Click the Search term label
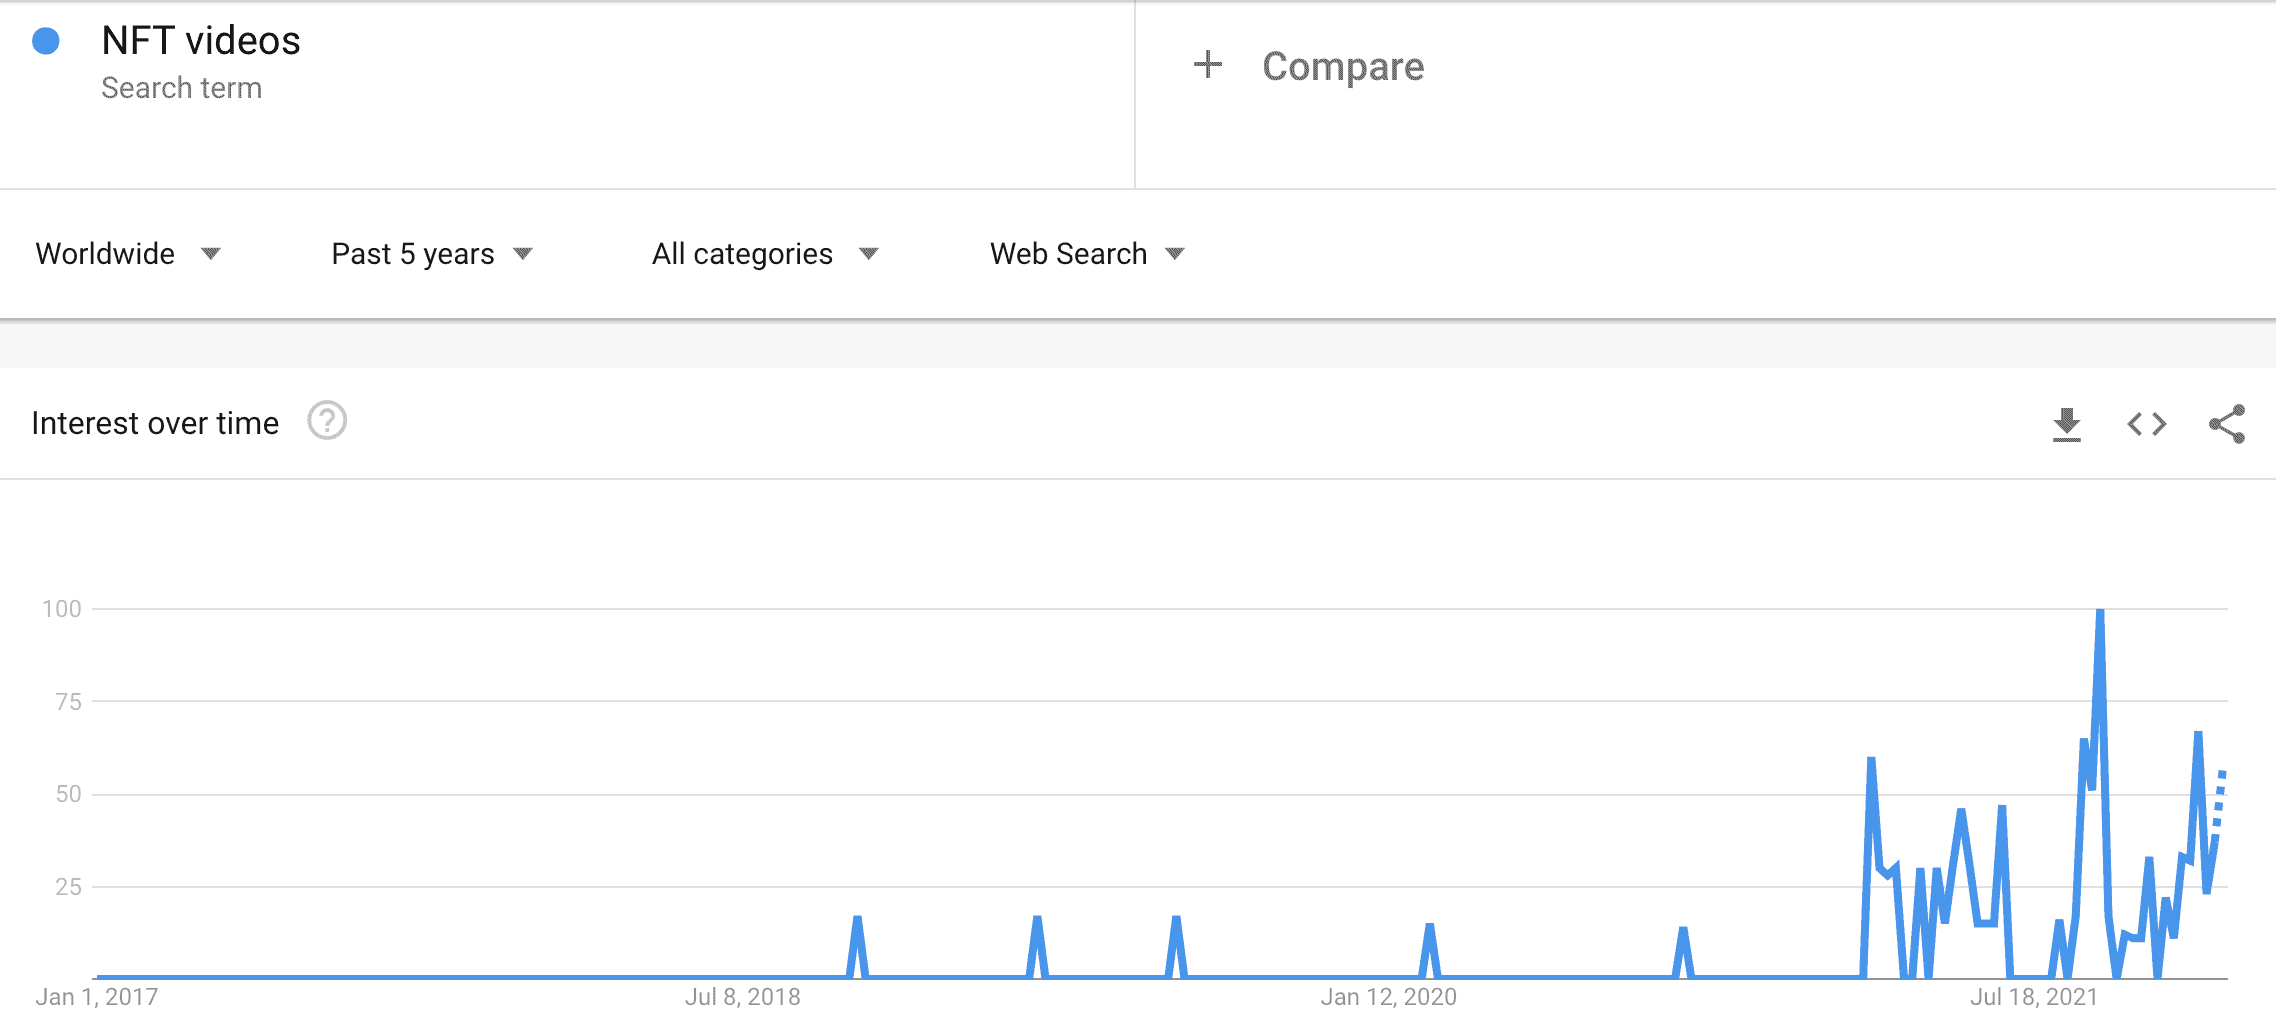The height and width of the screenshot is (1022, 2276). point(181,88)
